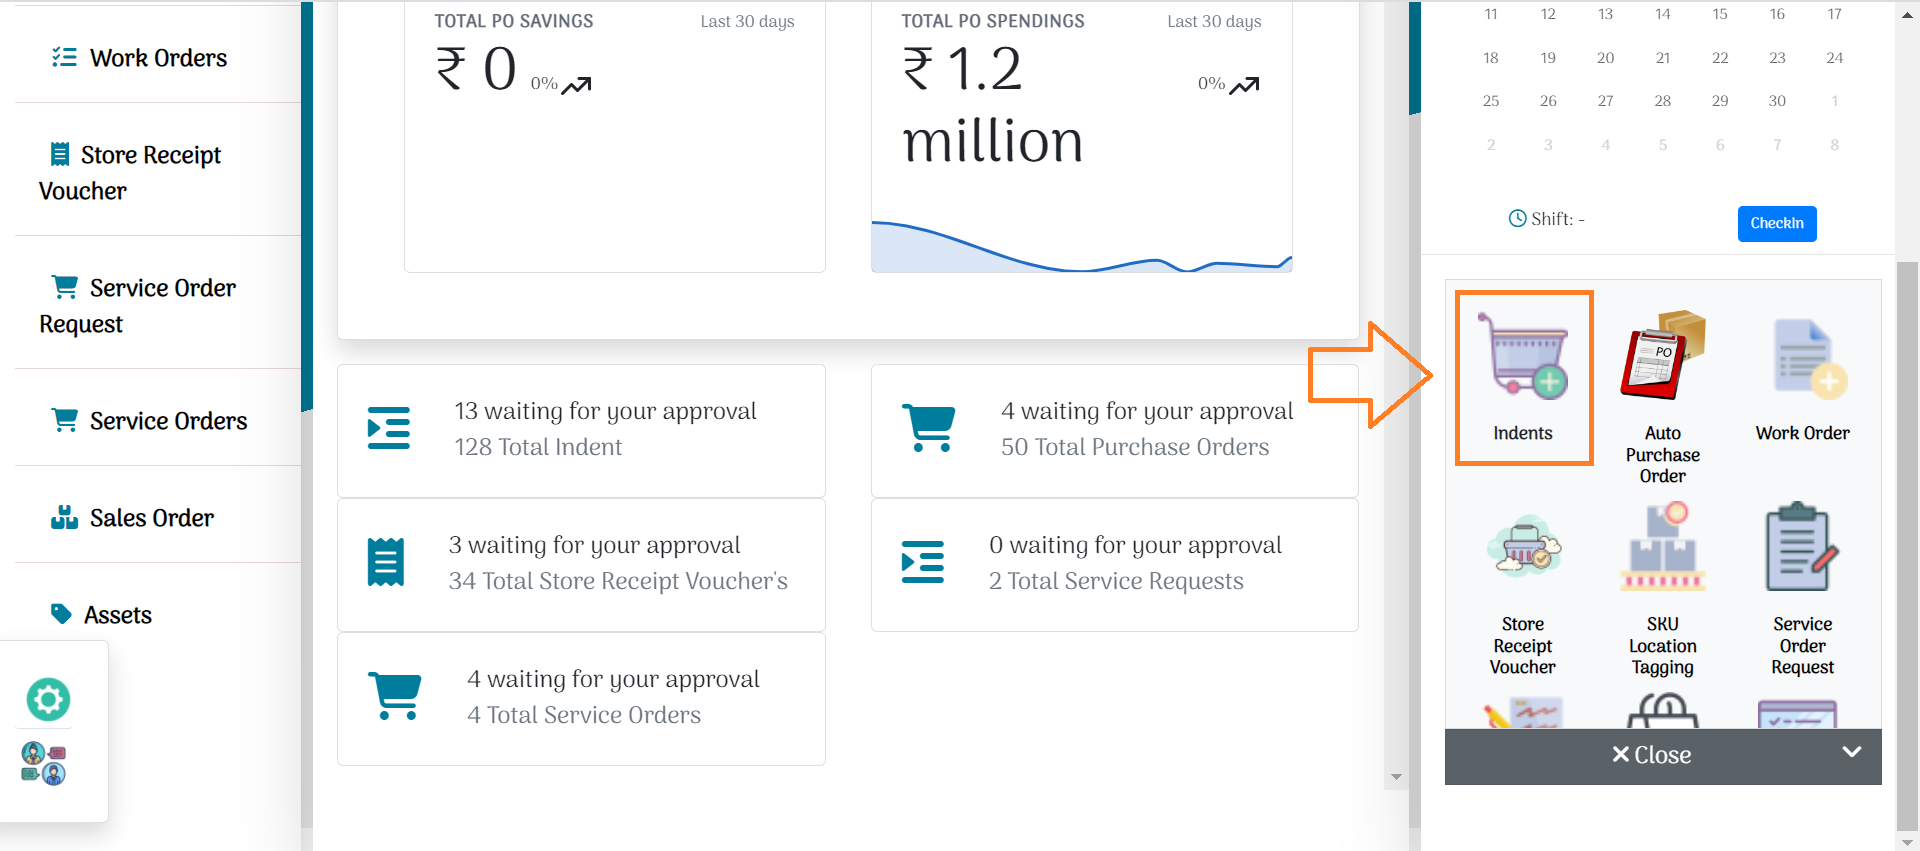Click the dashboard scroll-down arrow
Viewport: 1920px width, 851px height.
[x=1396, y=777]
